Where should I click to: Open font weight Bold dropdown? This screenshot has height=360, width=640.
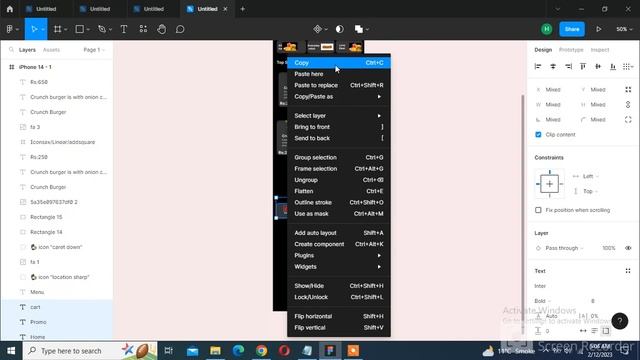coord(542,301)
